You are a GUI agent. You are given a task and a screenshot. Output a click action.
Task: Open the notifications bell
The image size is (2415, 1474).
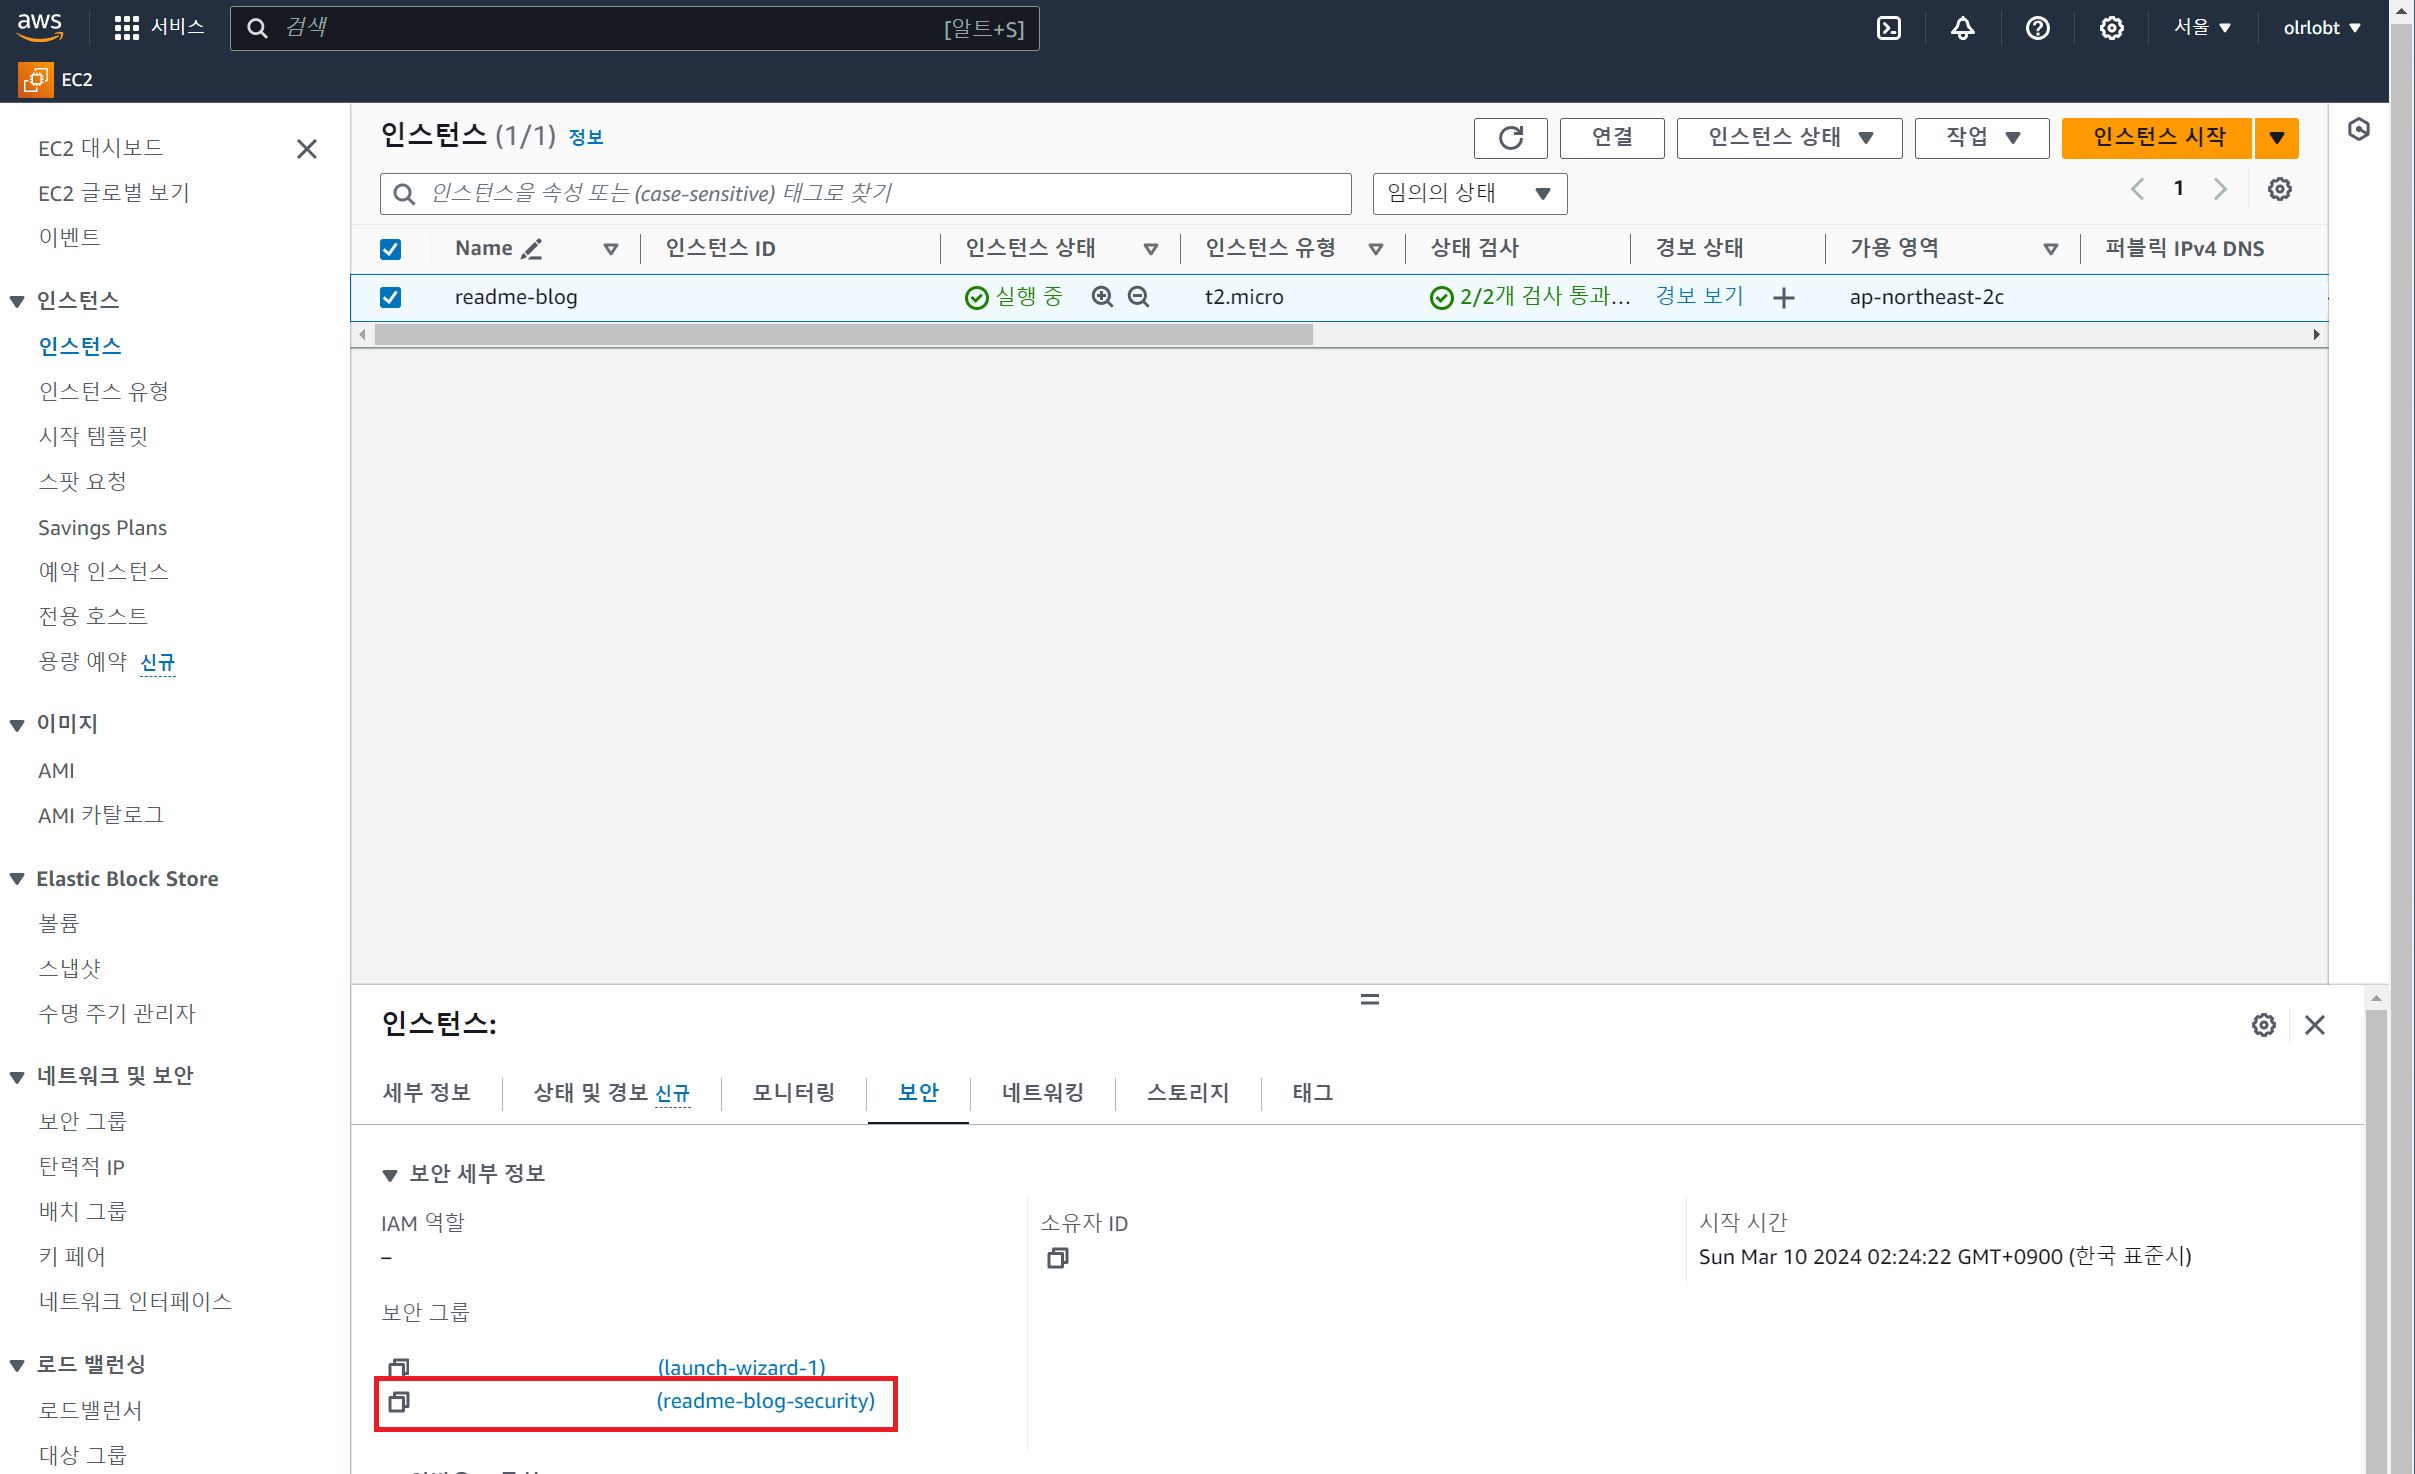pos(1962,28)
